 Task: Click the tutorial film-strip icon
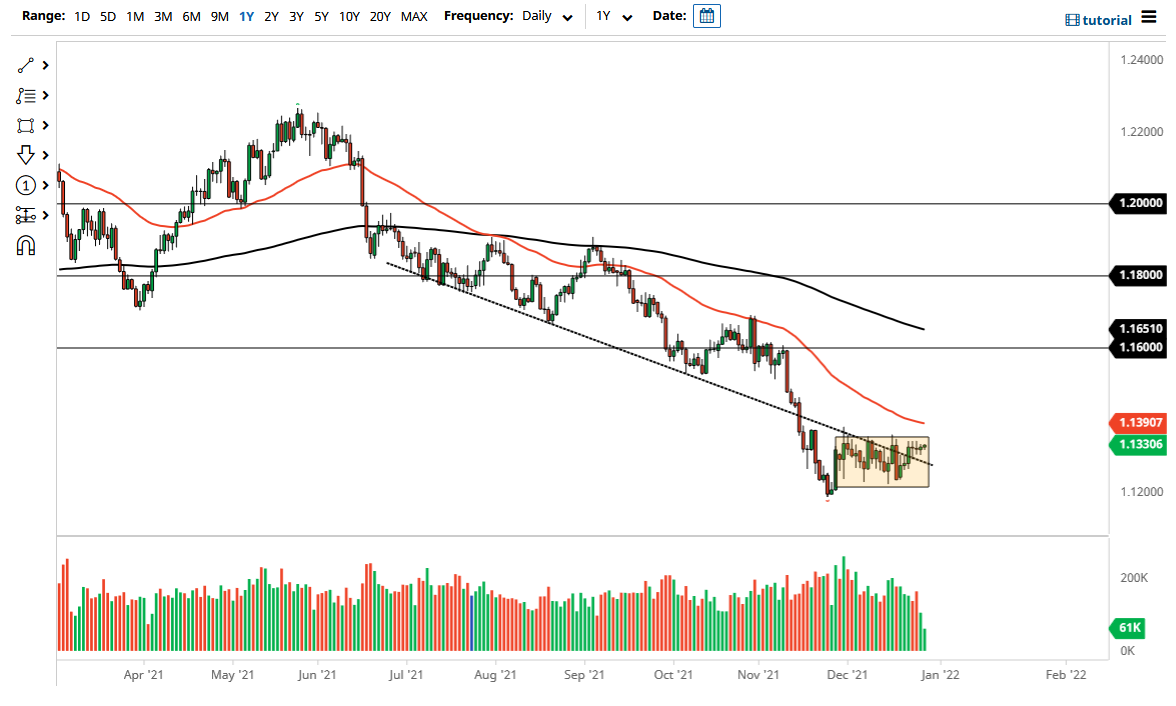pyautogui.click(x=1075, y=20)
